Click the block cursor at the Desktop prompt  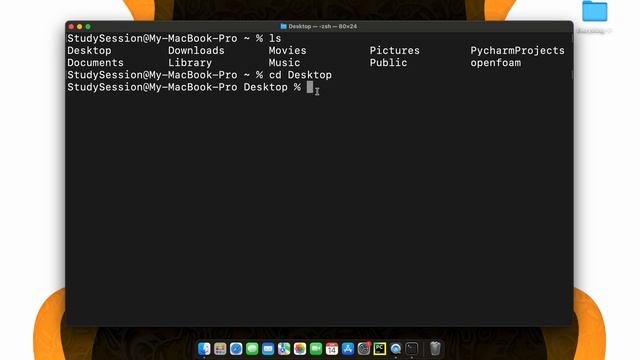[310, 87]
